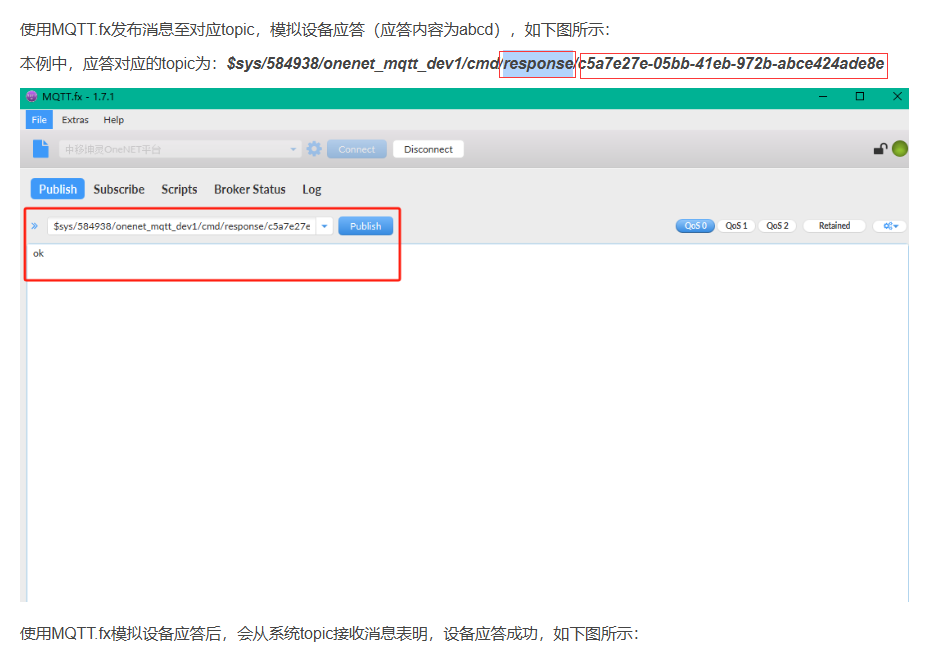Click the unlocked padlock icon
Viewport: 942px width, 647px height.
881,148
